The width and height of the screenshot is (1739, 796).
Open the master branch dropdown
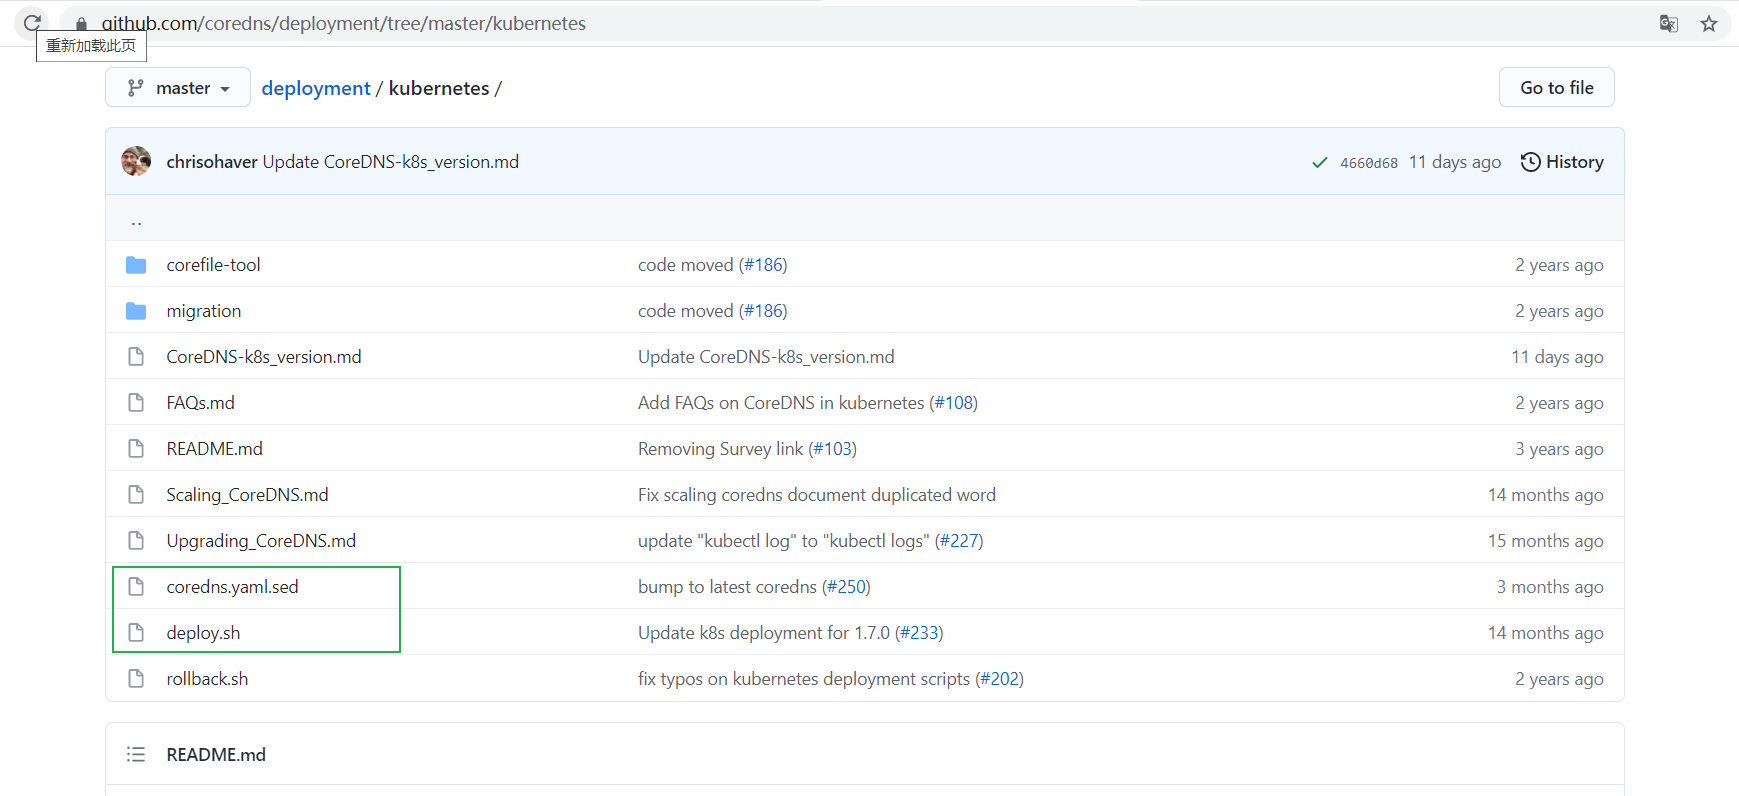(x=178, y=88)
